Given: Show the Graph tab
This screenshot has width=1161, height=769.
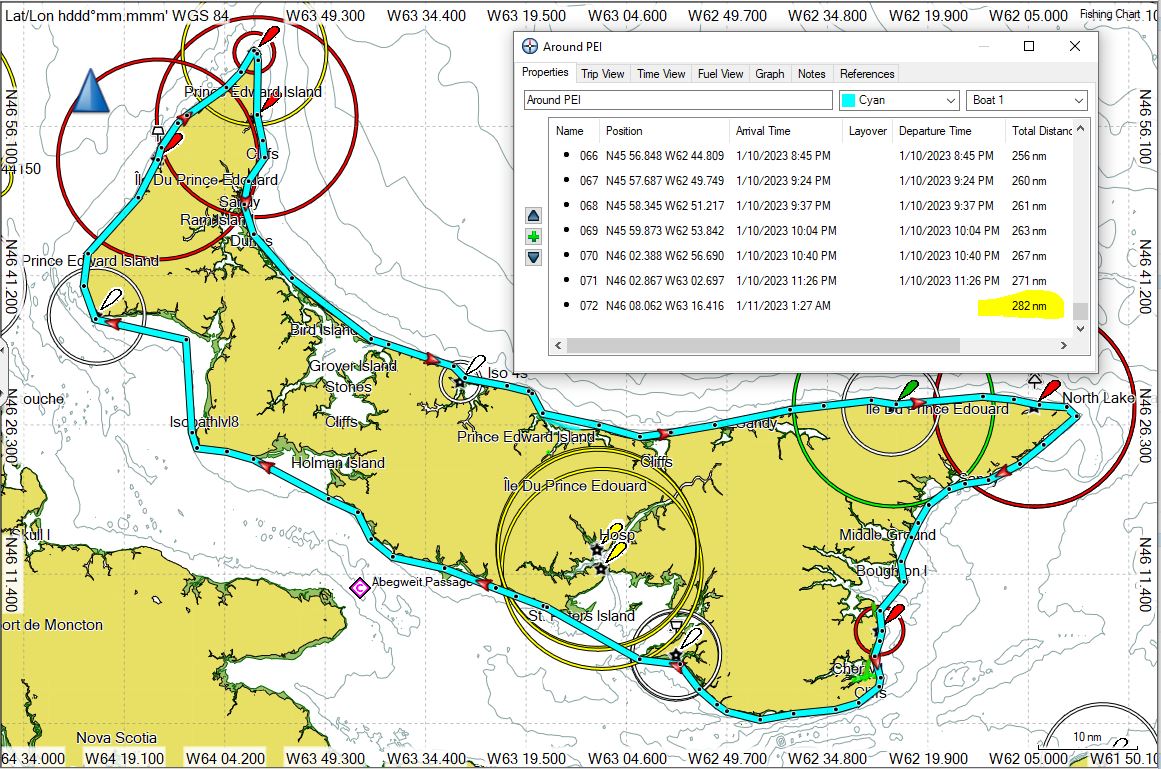Looking at the screenshot, I should click(x=770, y=74).
